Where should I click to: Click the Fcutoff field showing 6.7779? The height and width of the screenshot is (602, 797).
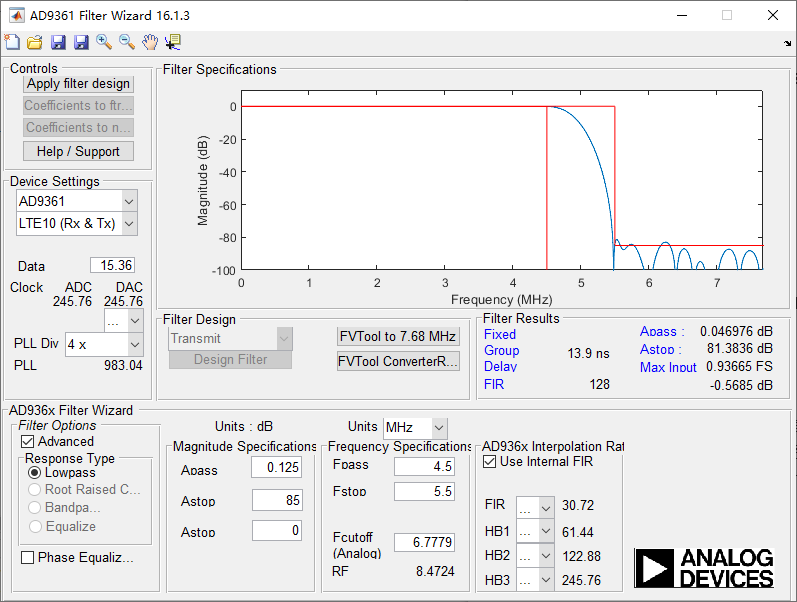[x=424, y=542]
